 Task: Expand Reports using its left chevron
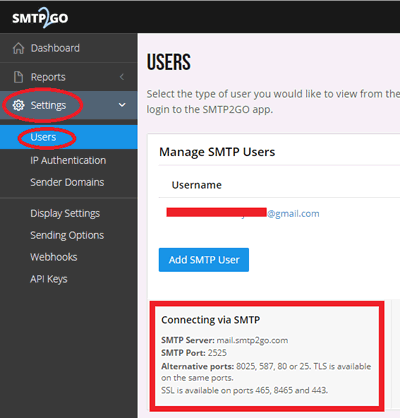point(122,77)
